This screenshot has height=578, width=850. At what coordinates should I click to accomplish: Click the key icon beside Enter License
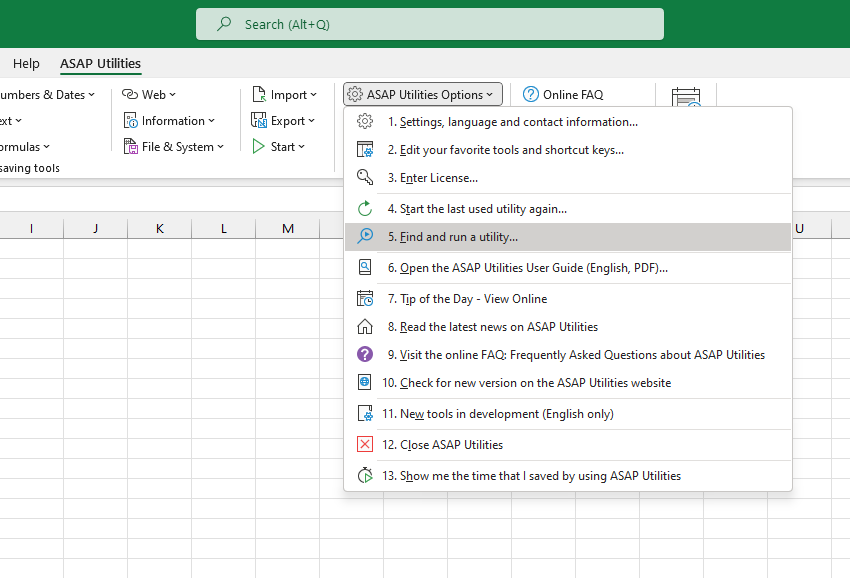(365, 177)
